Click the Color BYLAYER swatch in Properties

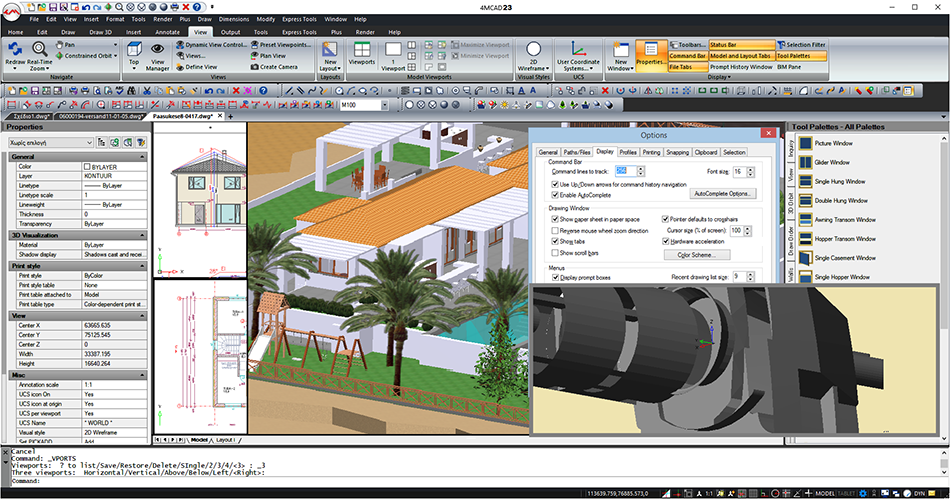(x=87, y=167)
